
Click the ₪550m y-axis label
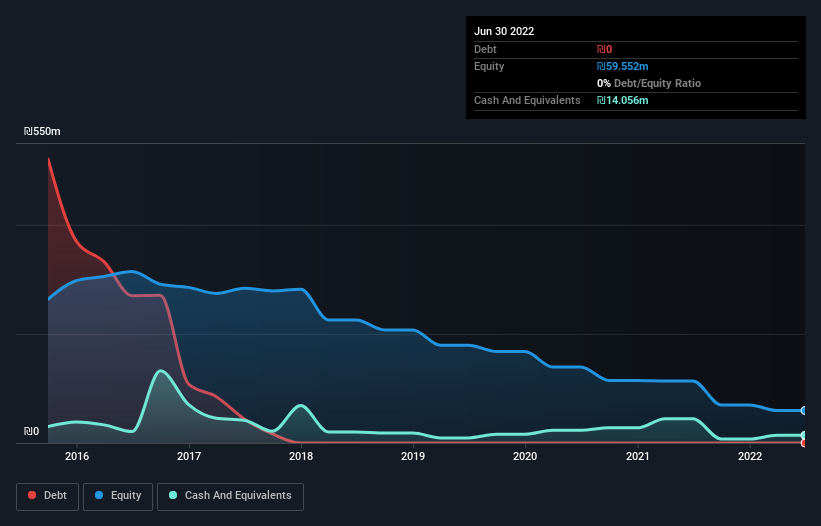coord(42,131)
